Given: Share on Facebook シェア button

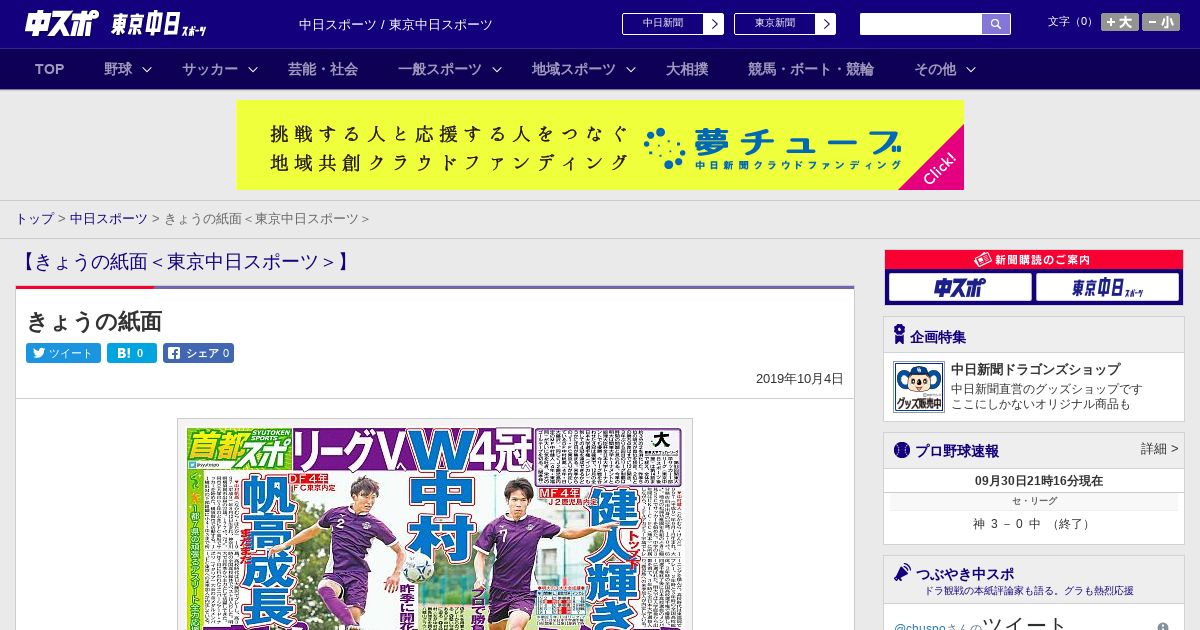Looking at the screenshot, I should click(x=199, y=353).
